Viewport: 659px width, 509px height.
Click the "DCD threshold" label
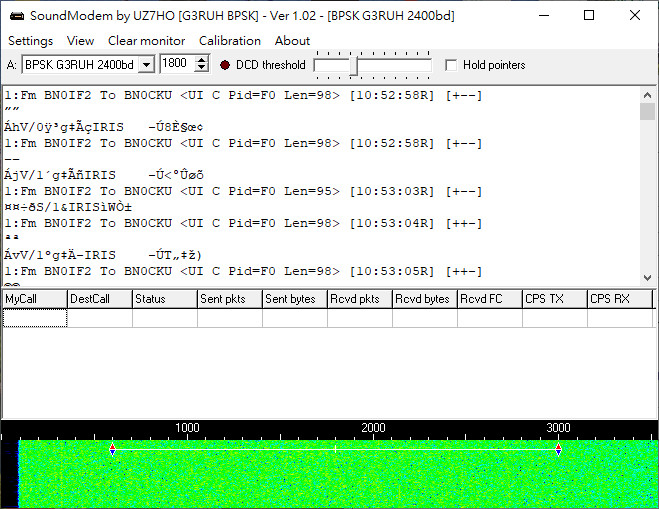(271, 65)
